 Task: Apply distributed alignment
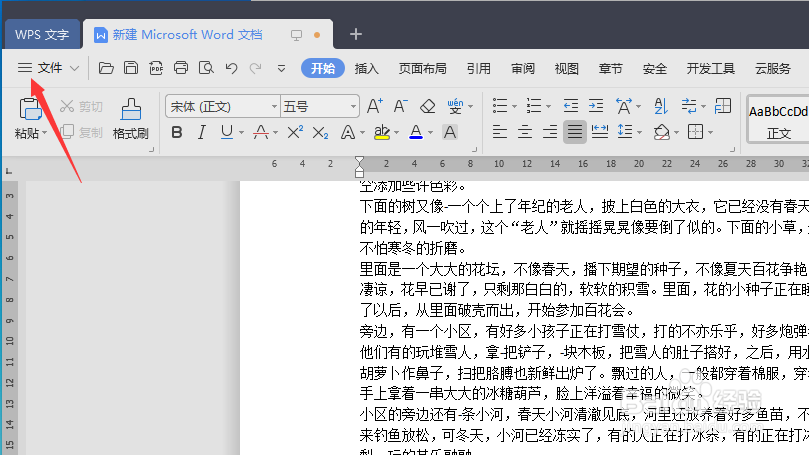600,132
